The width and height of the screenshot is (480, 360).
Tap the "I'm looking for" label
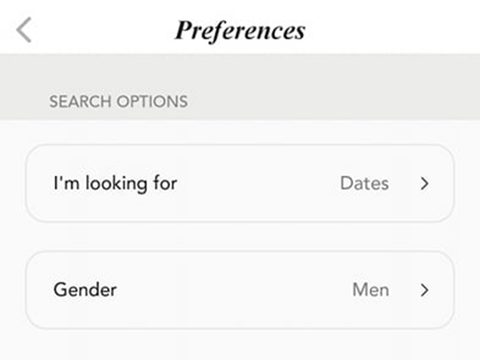[115, 184]
